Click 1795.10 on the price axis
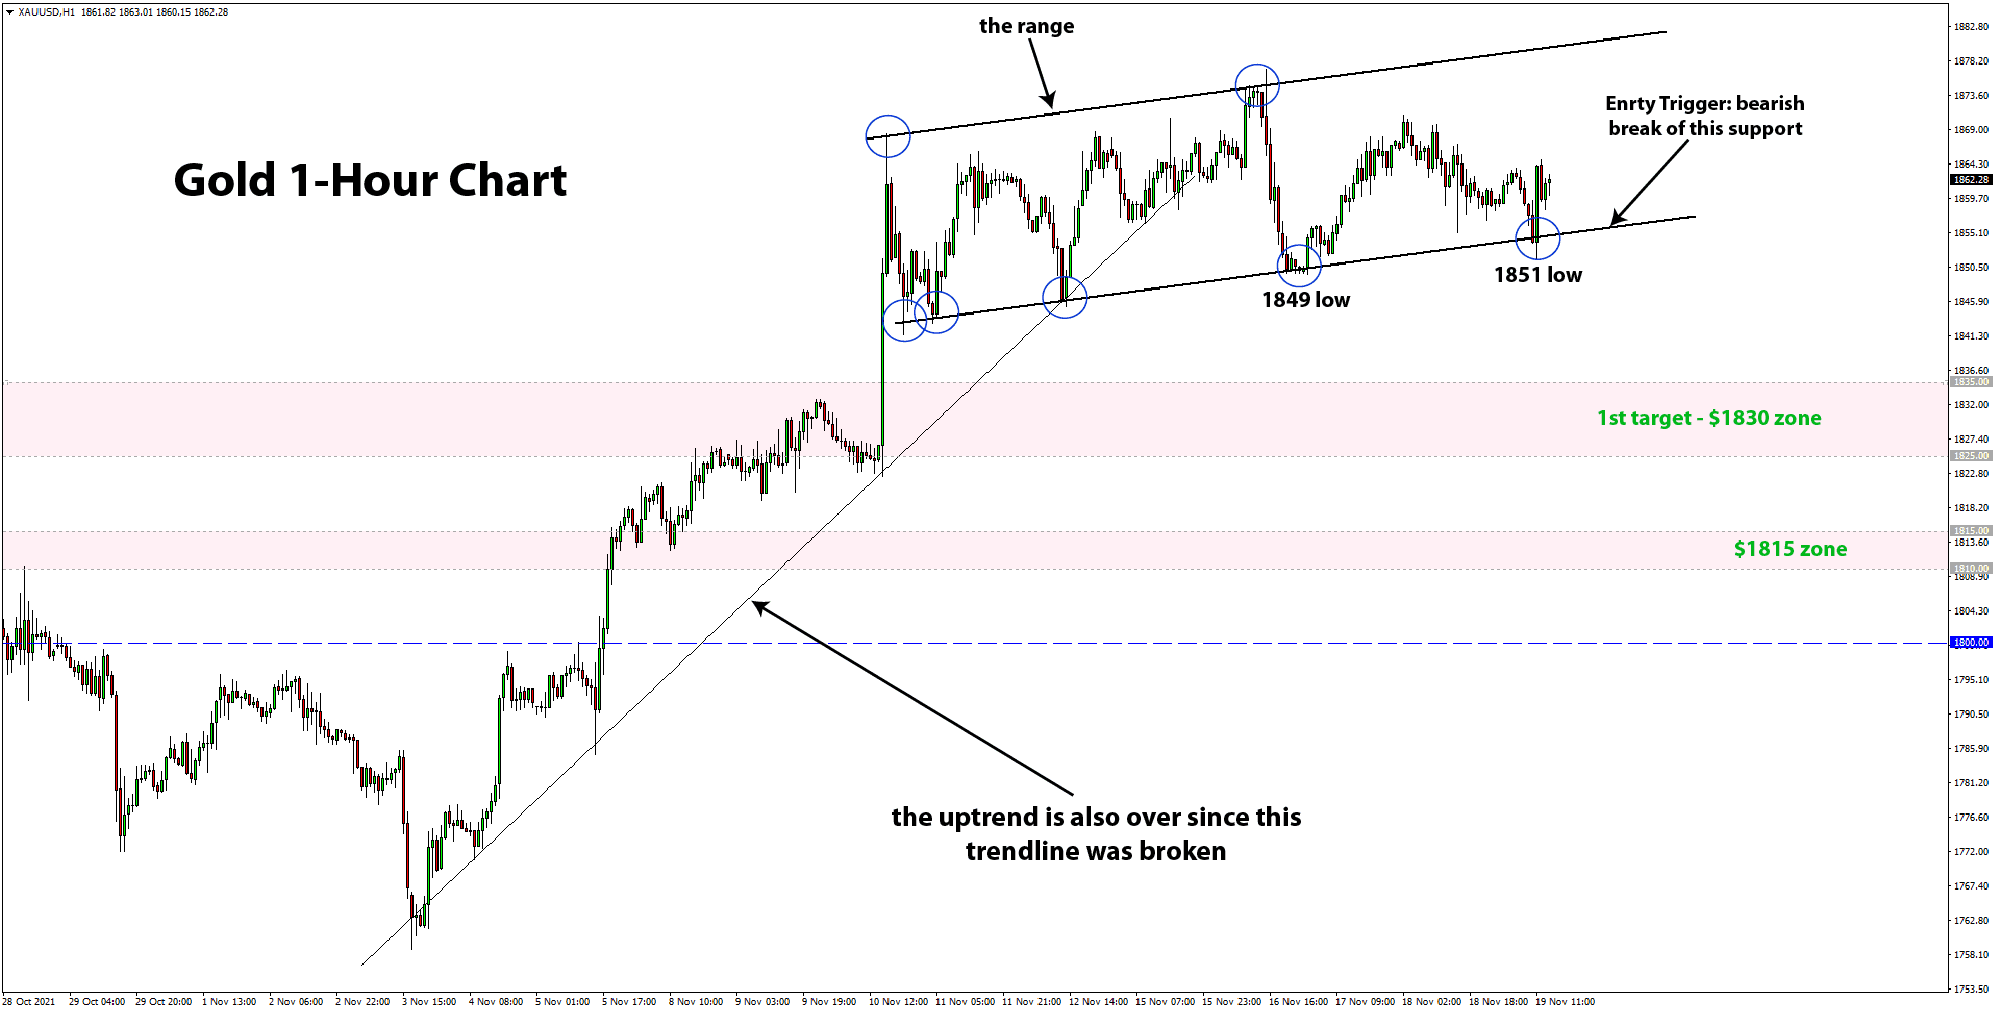This screenshot has width=1996, height=1014. point(1971,680)
